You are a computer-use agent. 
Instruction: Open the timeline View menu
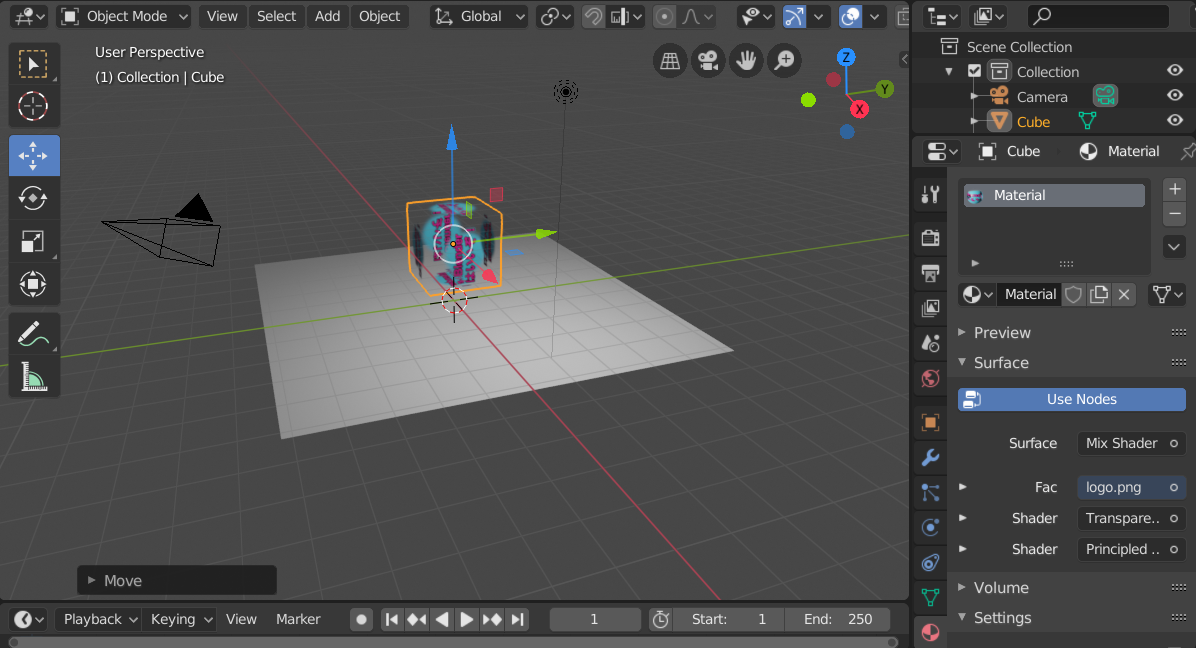click(241, 619)
